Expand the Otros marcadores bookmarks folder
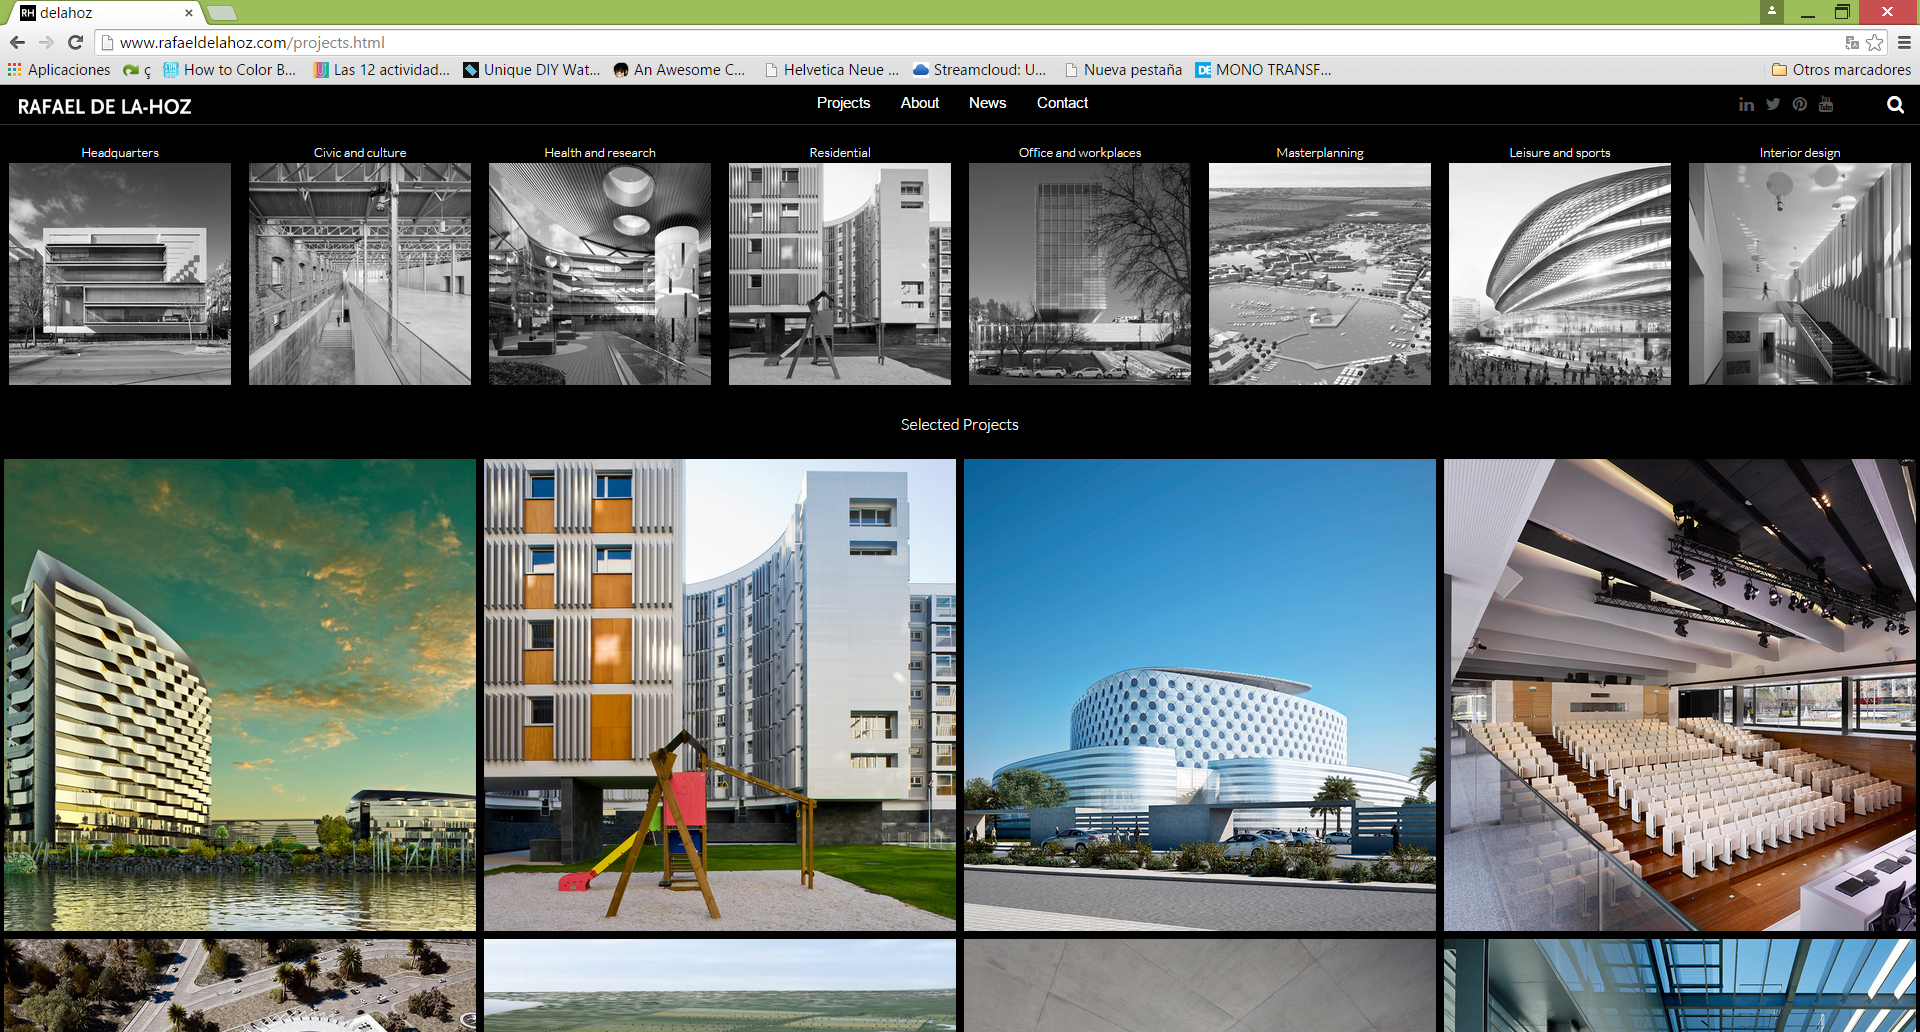This screenshot has width=1920, height=1032. (1841, 70)
